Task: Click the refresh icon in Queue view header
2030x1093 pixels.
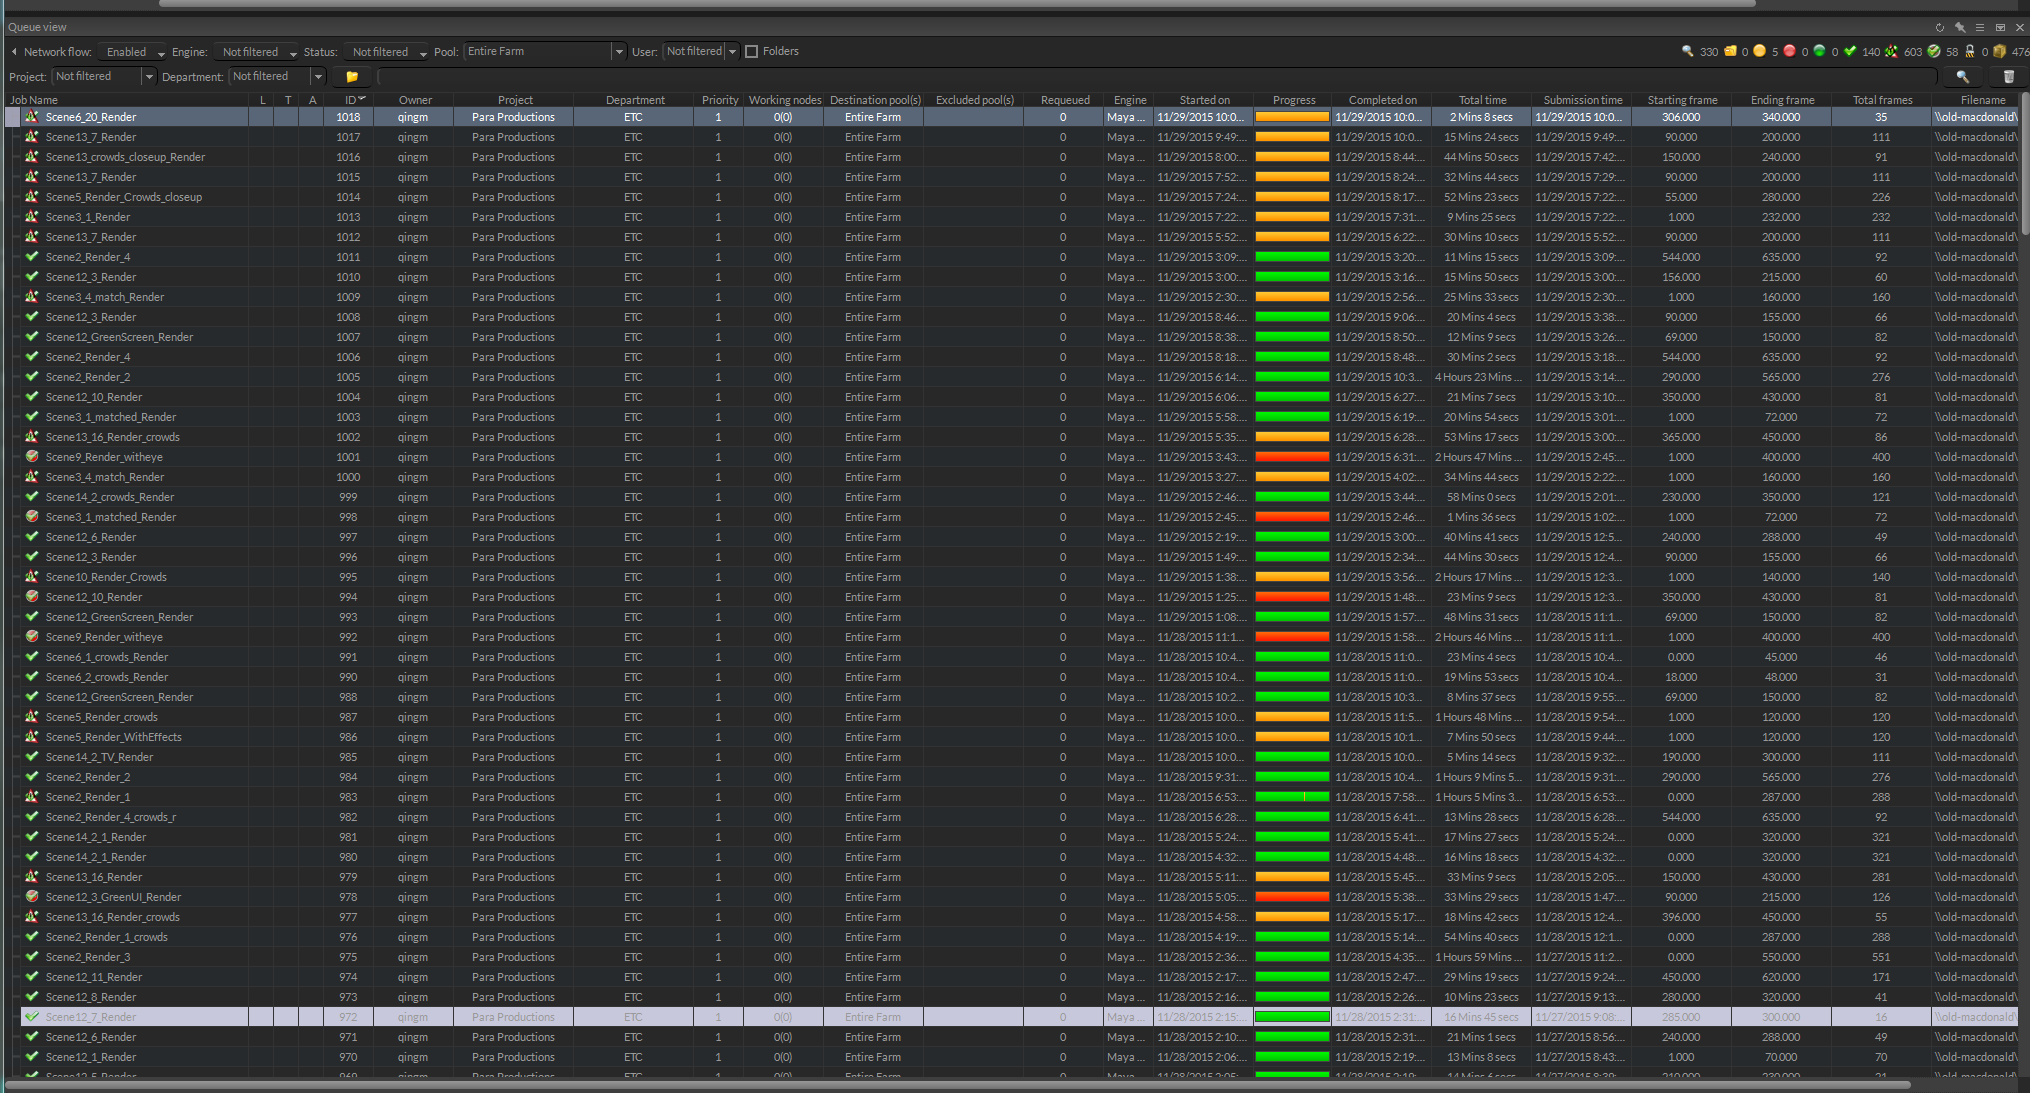Action: pyautogui.click(x=1939, y=28)
